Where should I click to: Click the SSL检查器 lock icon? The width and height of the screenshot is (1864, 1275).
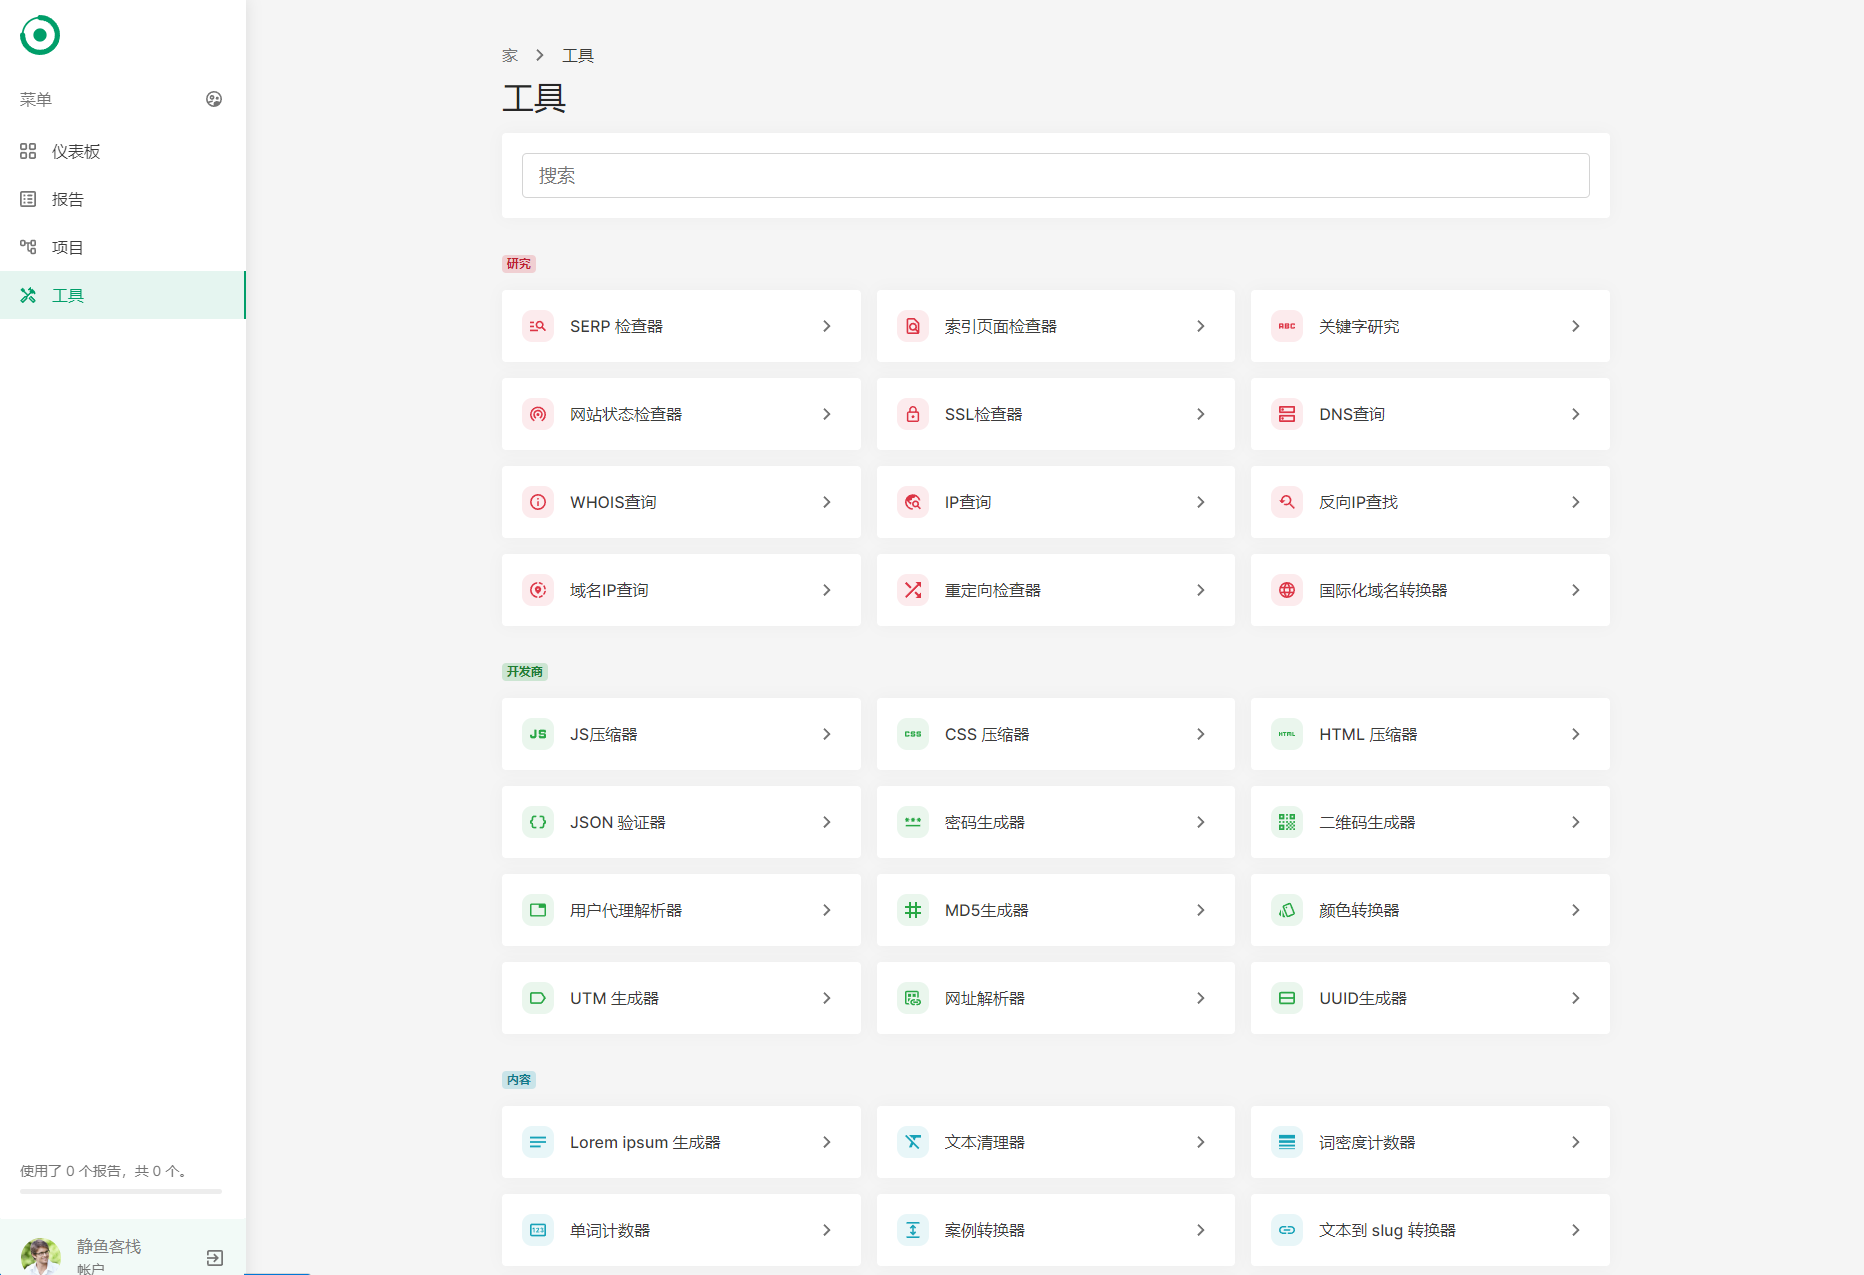pos(912,414)
